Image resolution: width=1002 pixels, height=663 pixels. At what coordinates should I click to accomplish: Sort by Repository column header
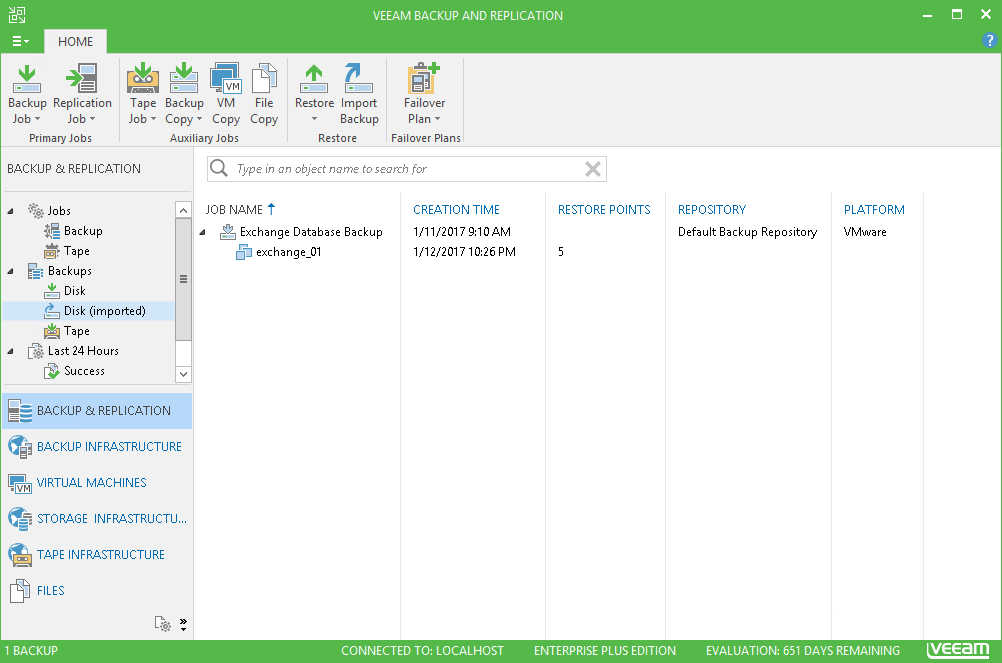pyautogui.click(x=712, y=210)
